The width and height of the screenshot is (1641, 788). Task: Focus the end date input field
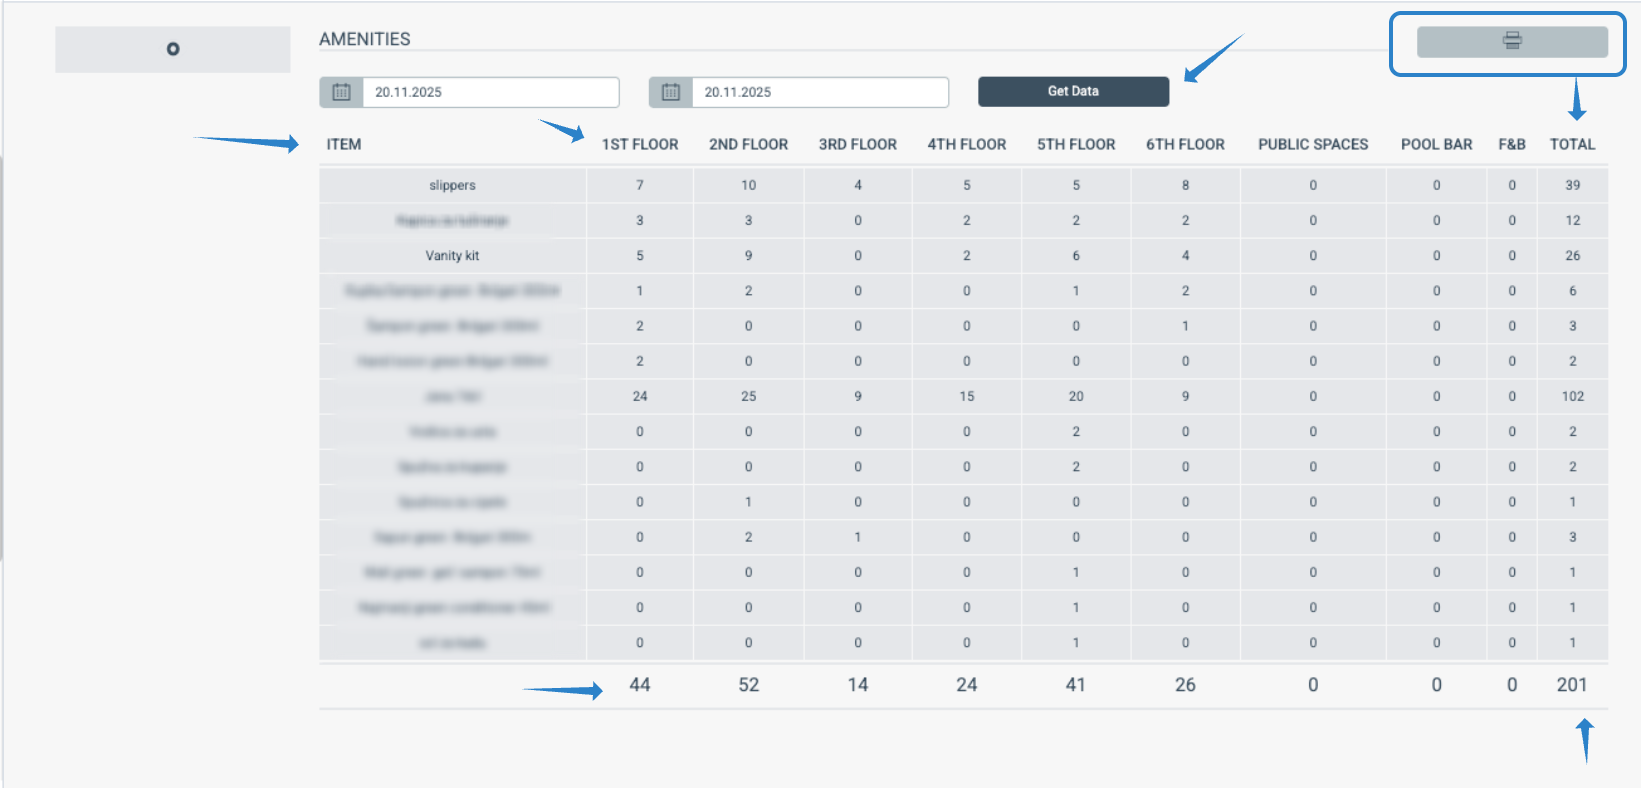tap(820, 92)
